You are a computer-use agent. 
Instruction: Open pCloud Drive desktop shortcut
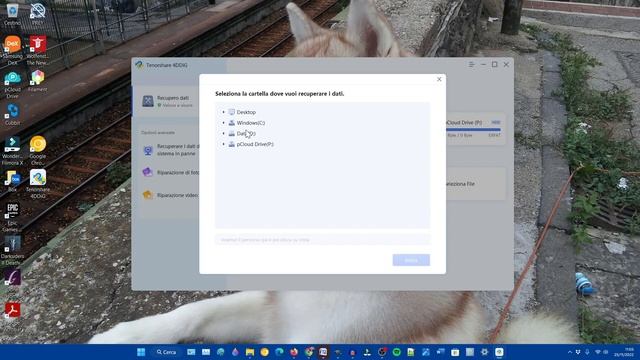click(x=12, y=85)
